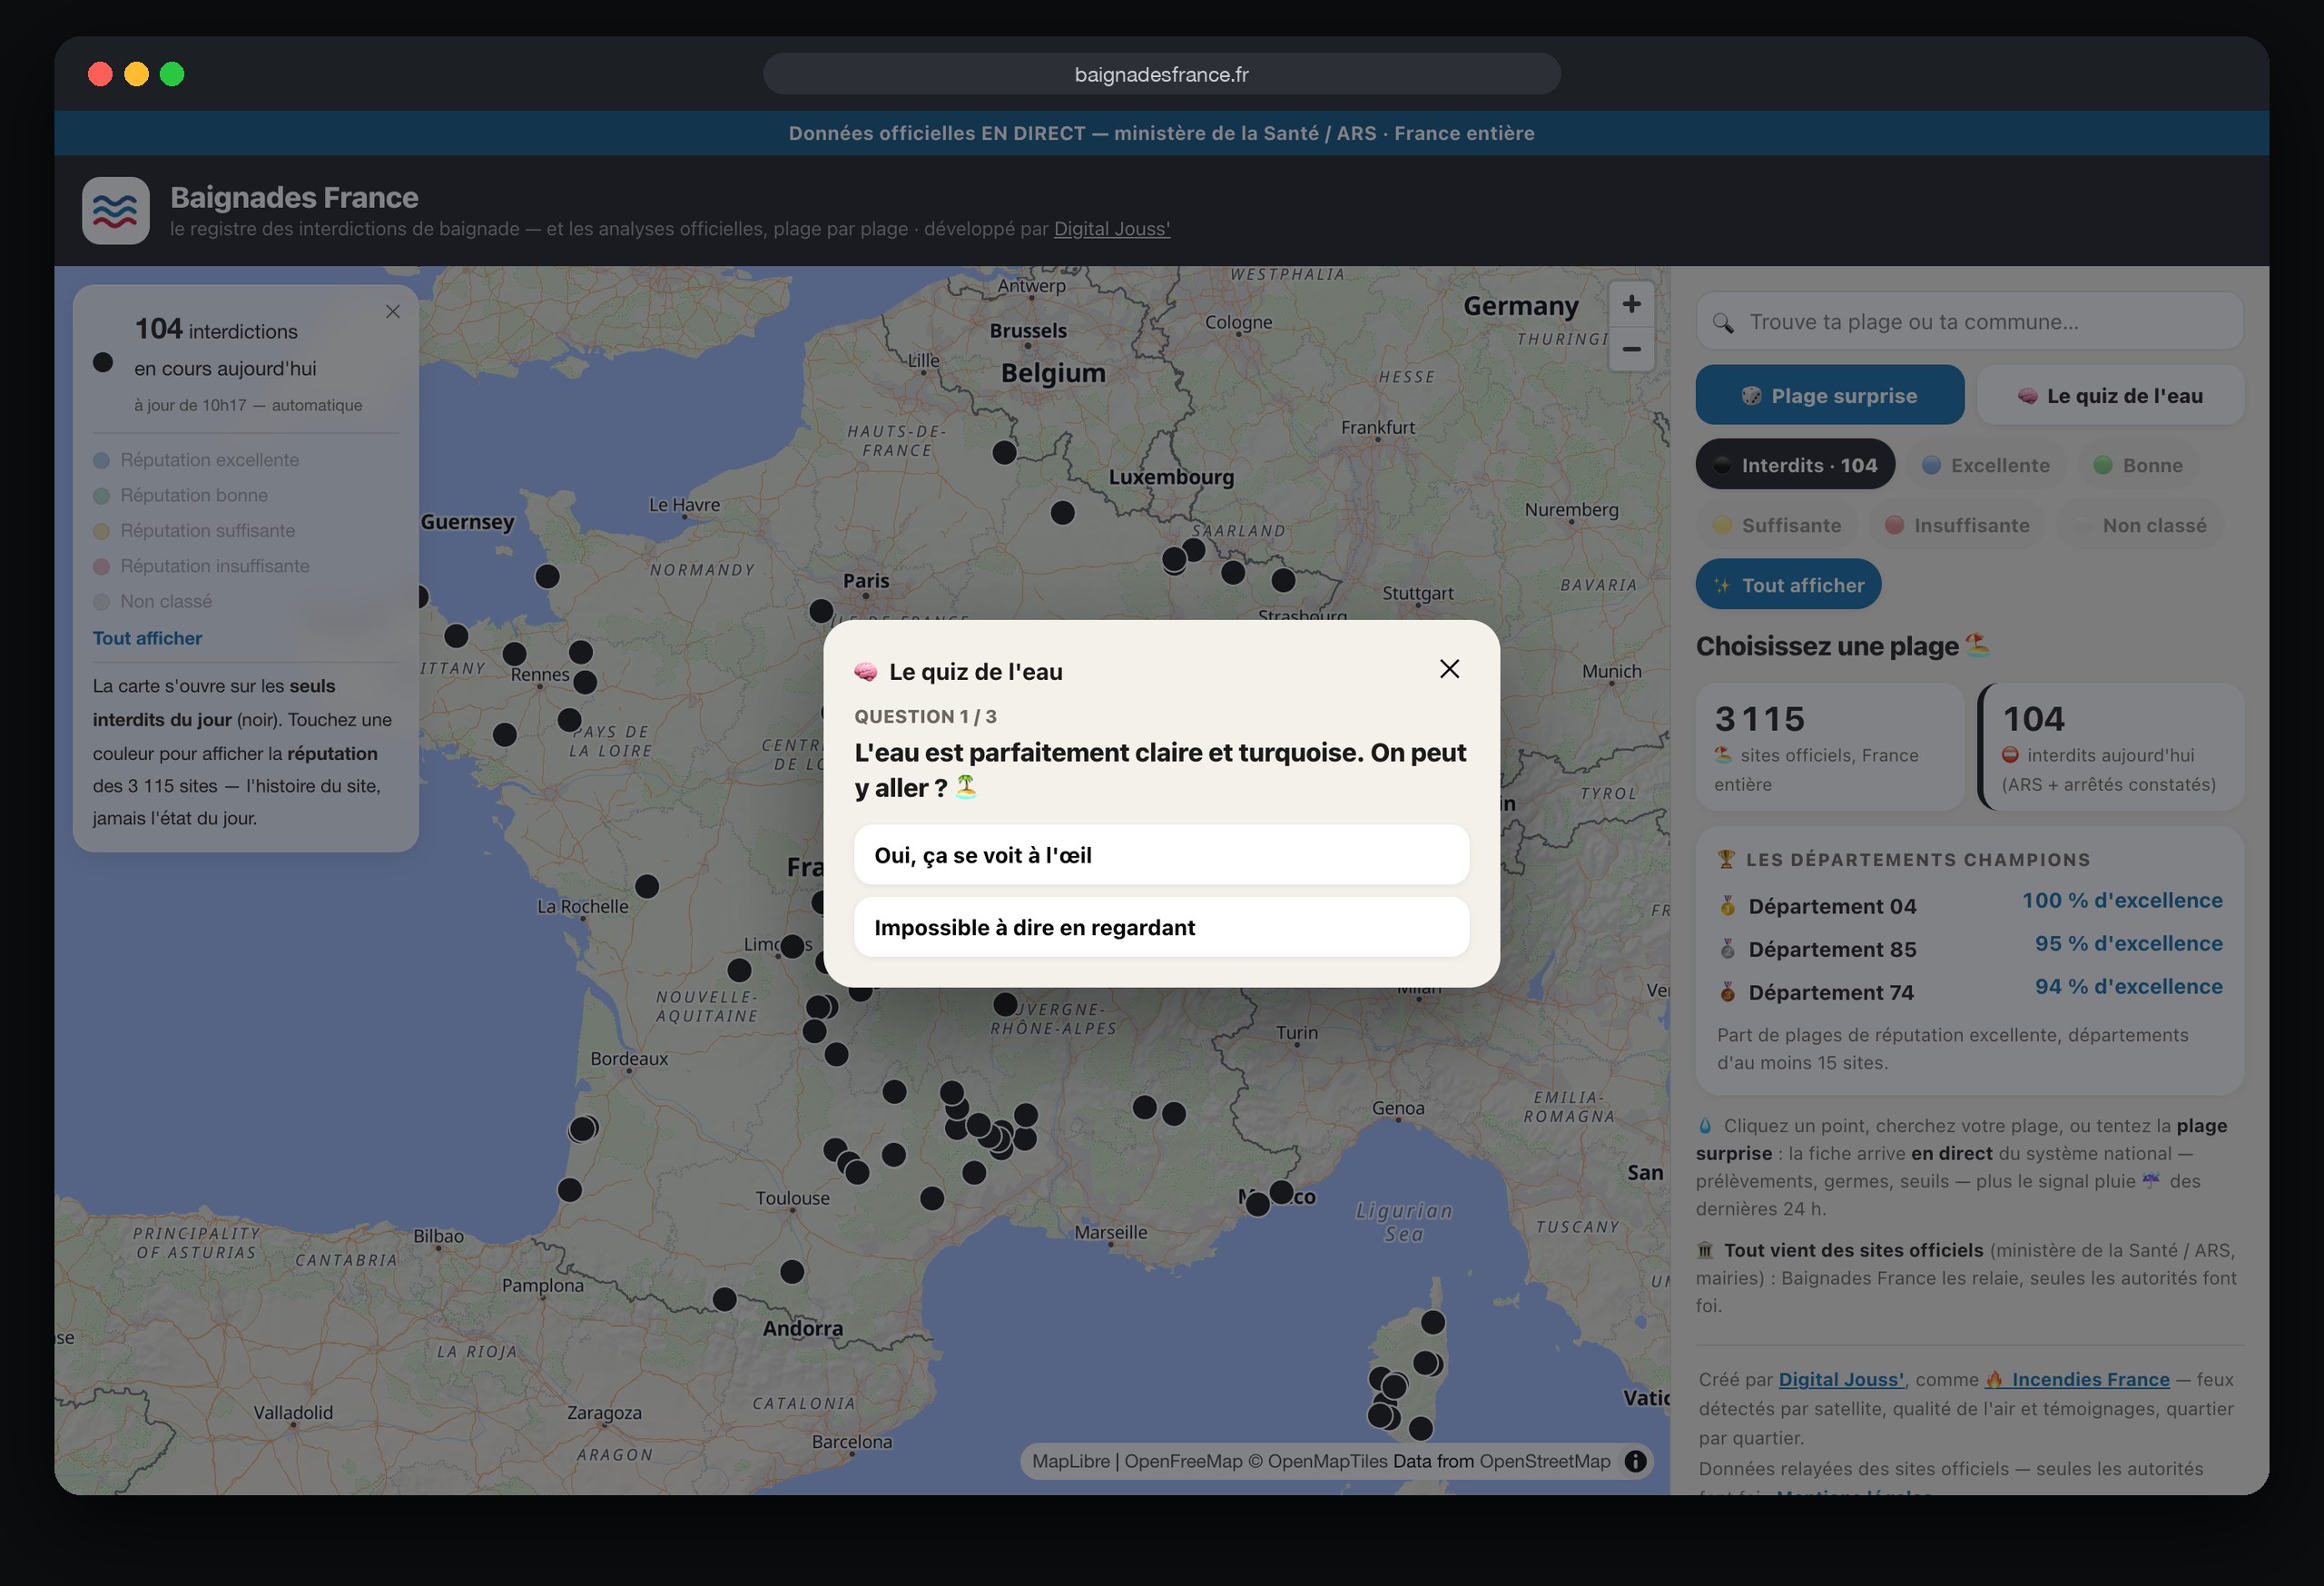Select 'Réputation insuffisante' legend entry
The width and height of the screenshot is (2324, 1586).
[x=201, y=566]
